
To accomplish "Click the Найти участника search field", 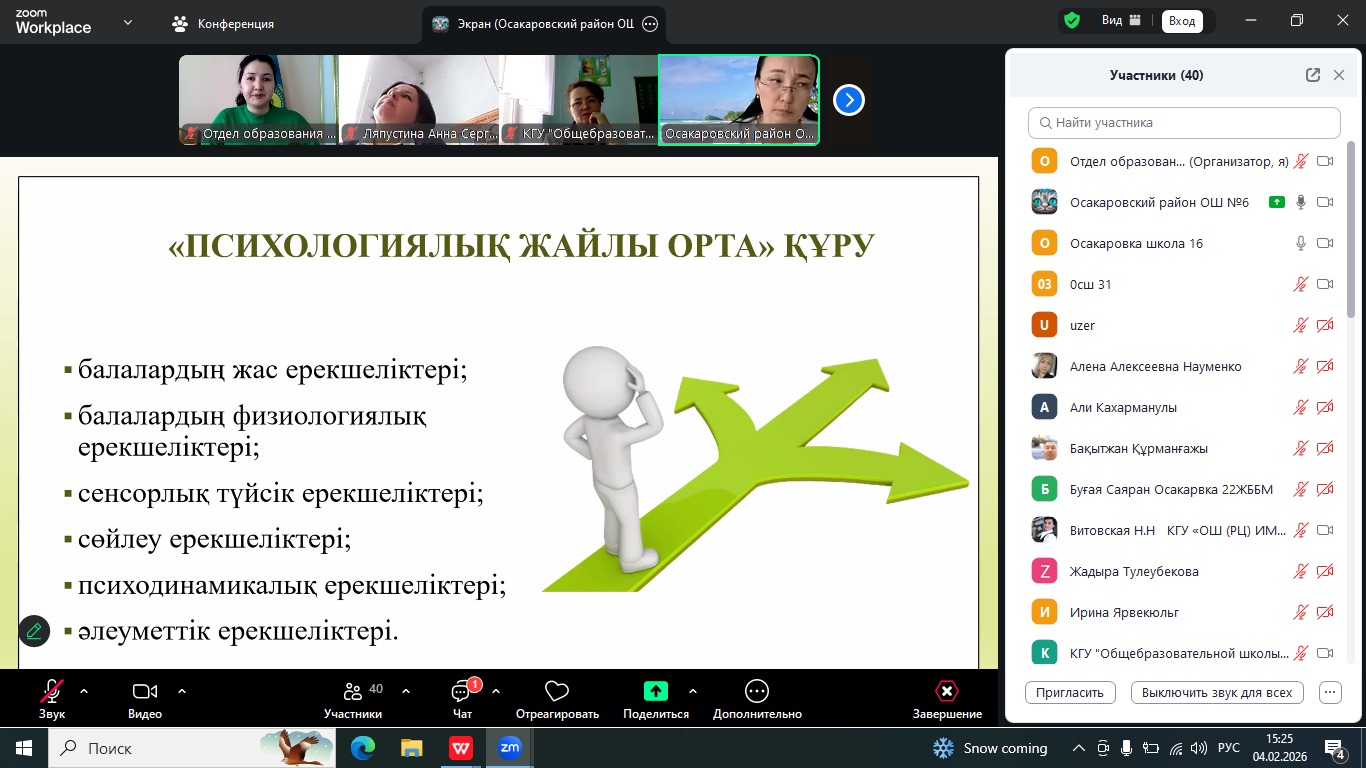I will [1184, 123].
